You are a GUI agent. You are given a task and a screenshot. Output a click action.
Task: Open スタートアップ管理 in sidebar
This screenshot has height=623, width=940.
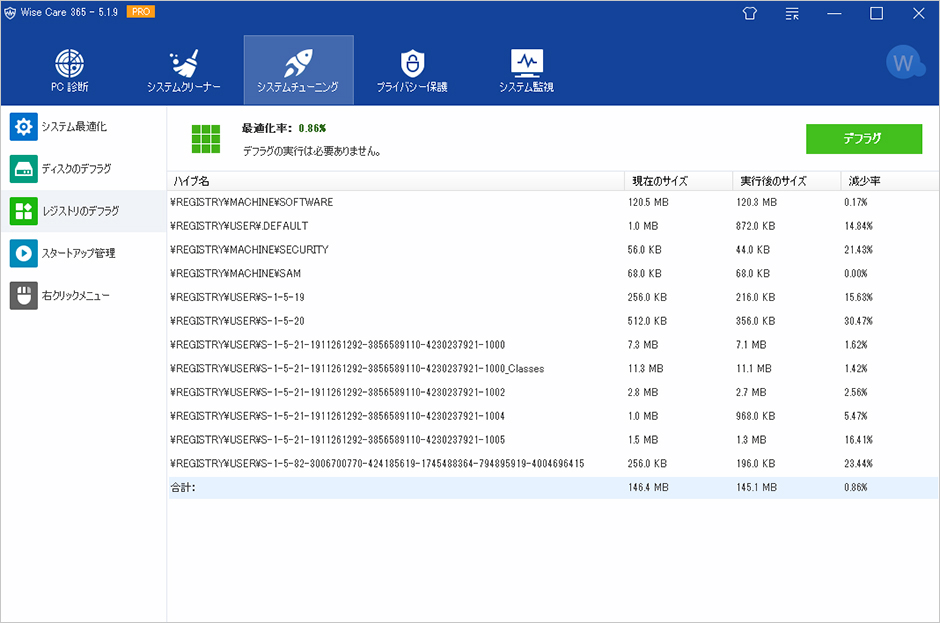tap(83, 253)
